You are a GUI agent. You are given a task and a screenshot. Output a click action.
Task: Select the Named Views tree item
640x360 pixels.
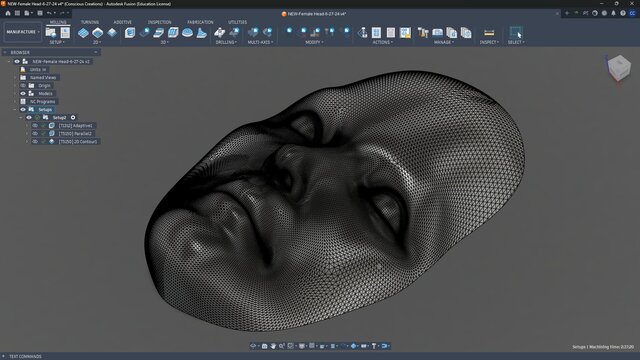(43, 78)
